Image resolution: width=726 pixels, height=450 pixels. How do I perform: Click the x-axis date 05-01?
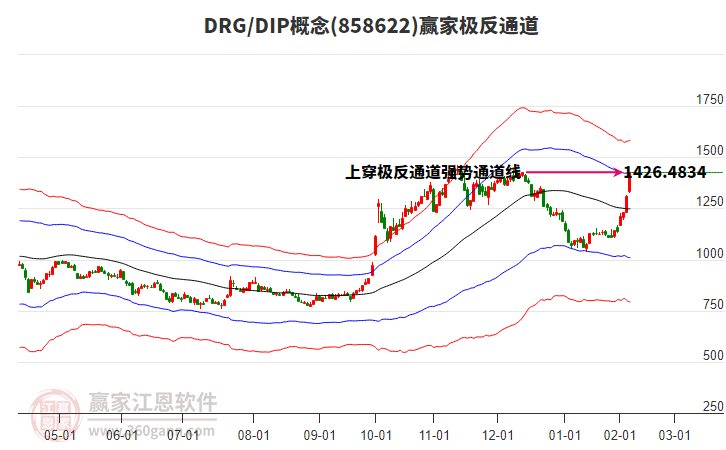click(x=60, y=435)
